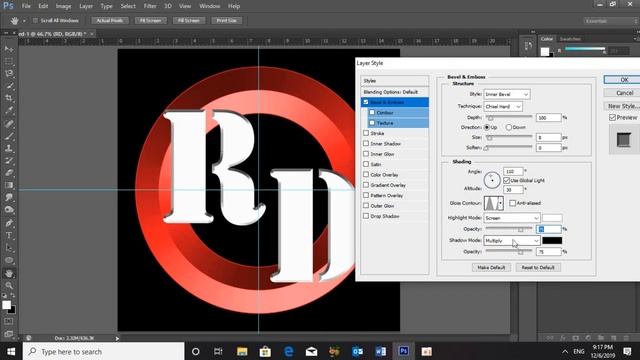Select the Quick Selection tool
The height and width of the screenshot is (360, 640).
[x=9, y=86]
